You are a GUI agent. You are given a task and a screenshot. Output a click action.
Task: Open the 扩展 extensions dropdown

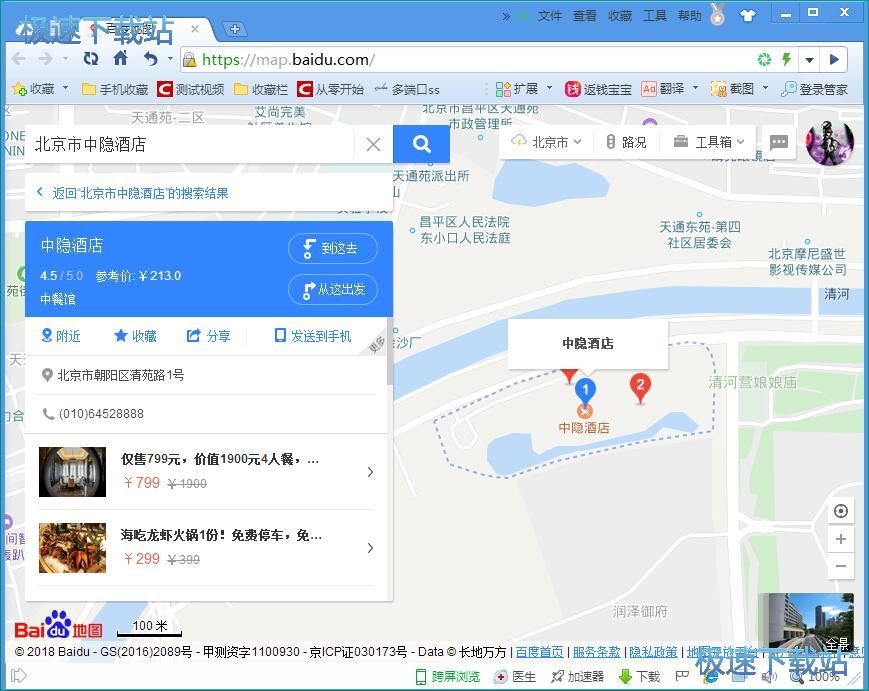coord(524,89)
